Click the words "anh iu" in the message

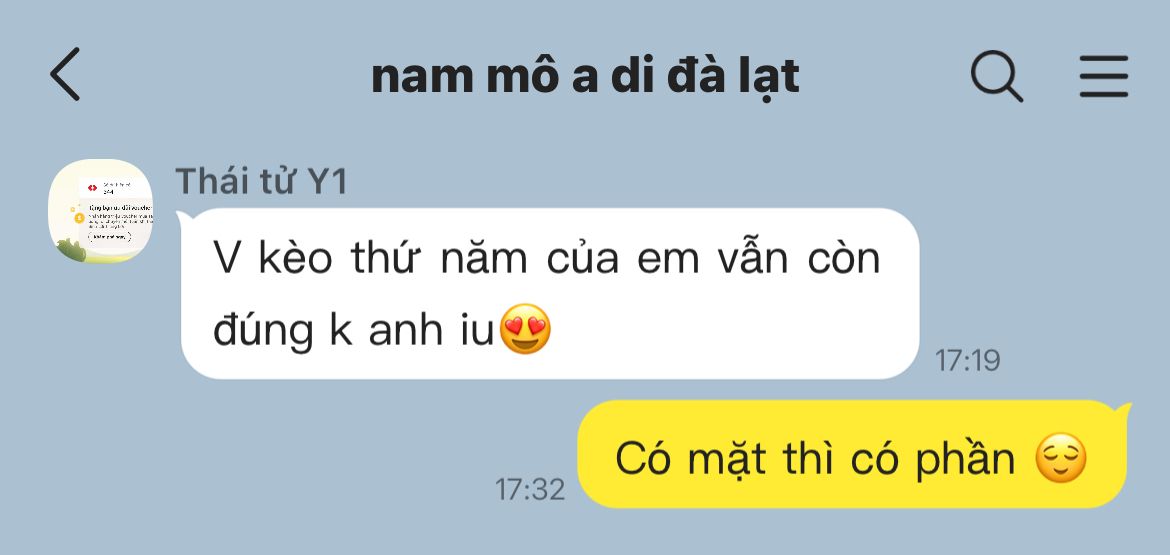pyautogui.click(x=431, y=328)
